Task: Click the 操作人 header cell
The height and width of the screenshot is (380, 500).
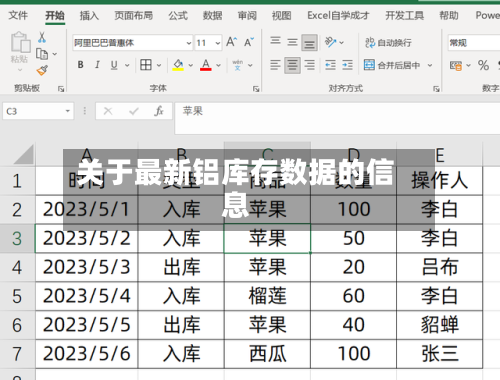Action: 440,181
